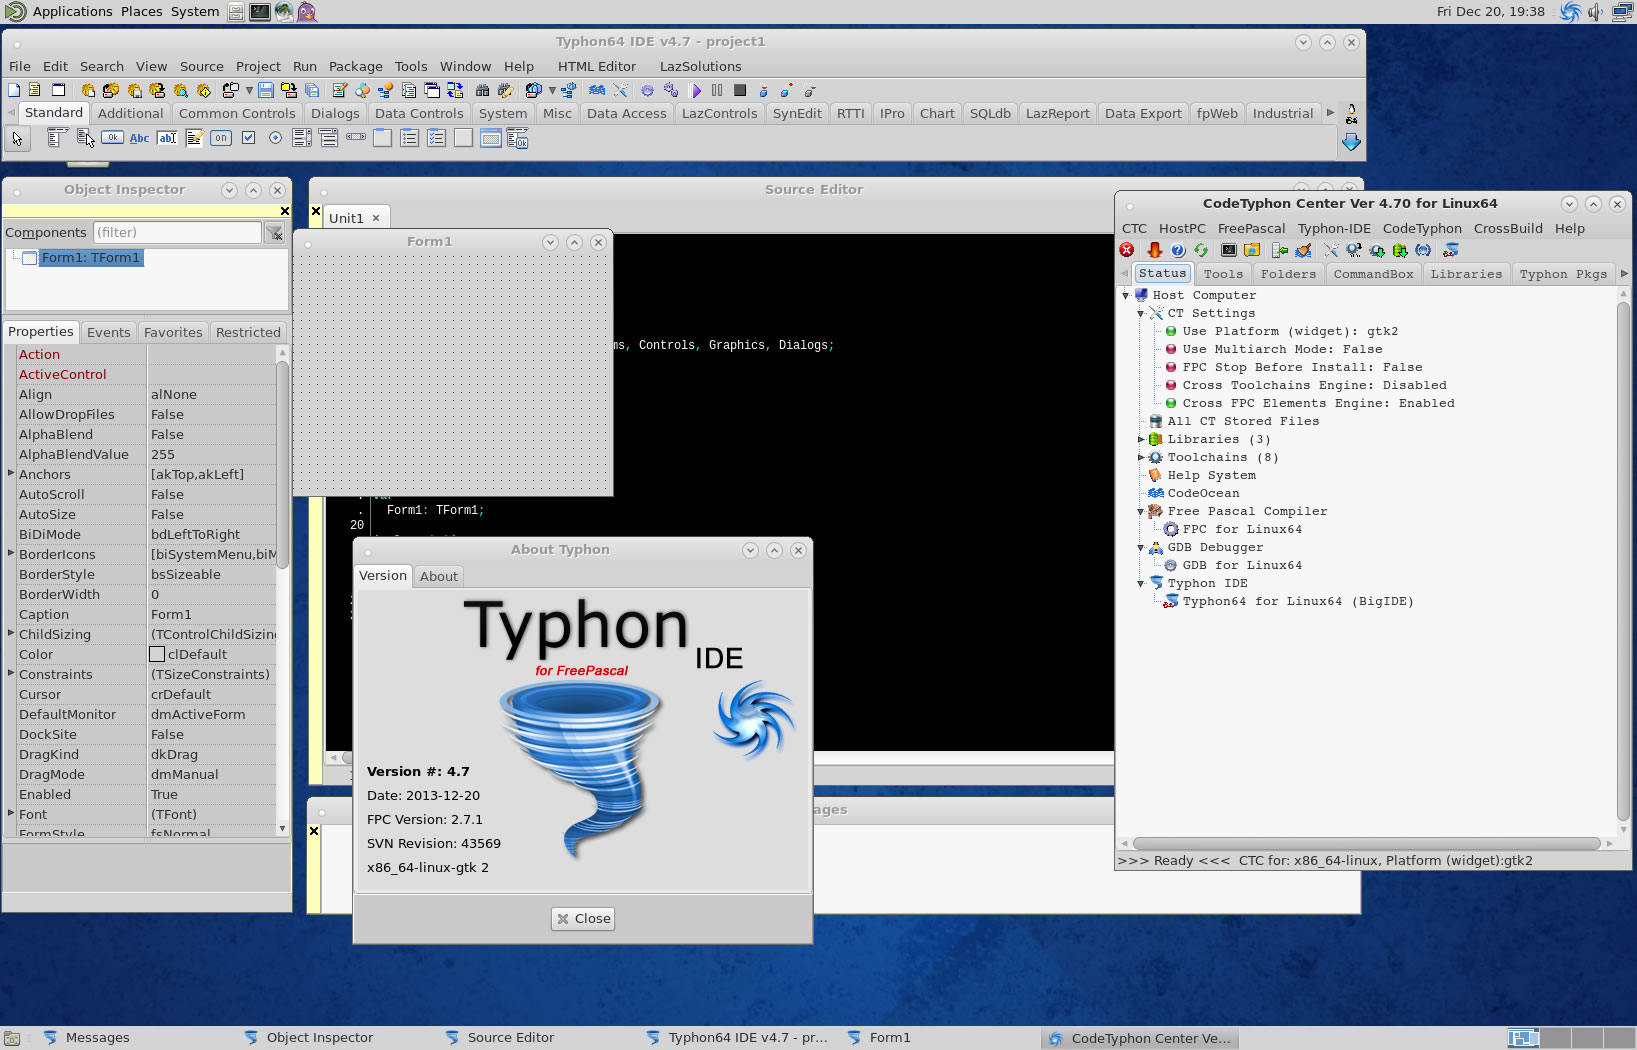Screen dimensions: 1637x1050
Task: Click the Pause toolbar icon
Action: coord(717,90)
